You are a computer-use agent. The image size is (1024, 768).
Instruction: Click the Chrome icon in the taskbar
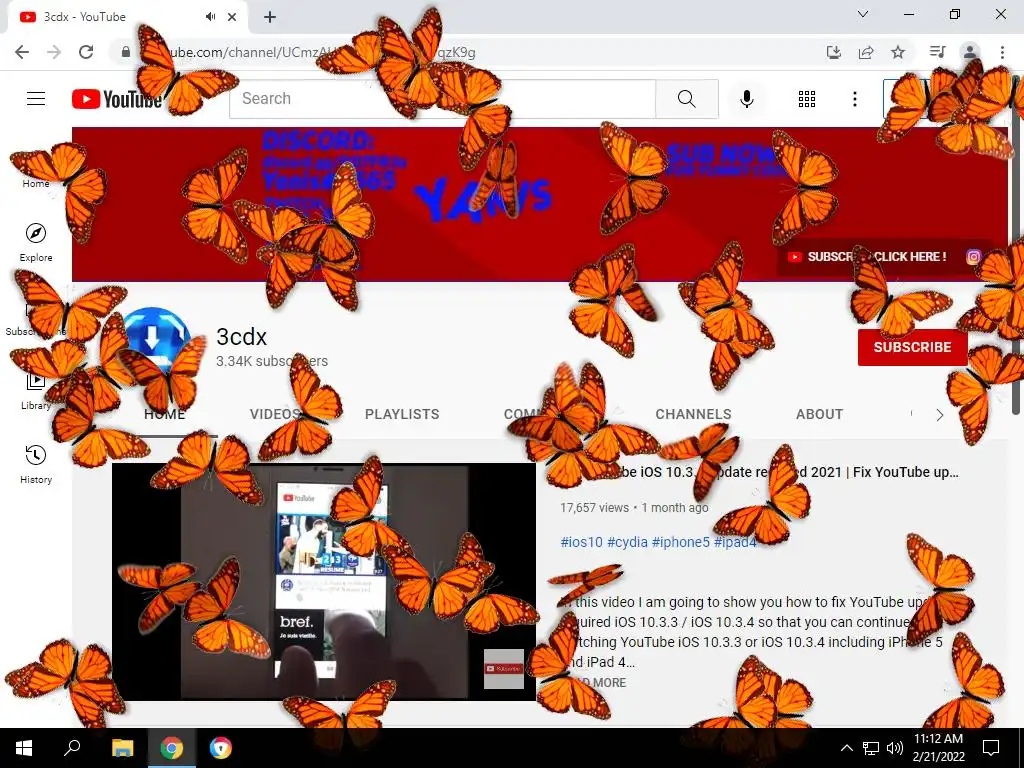click(x=172, y=748)
